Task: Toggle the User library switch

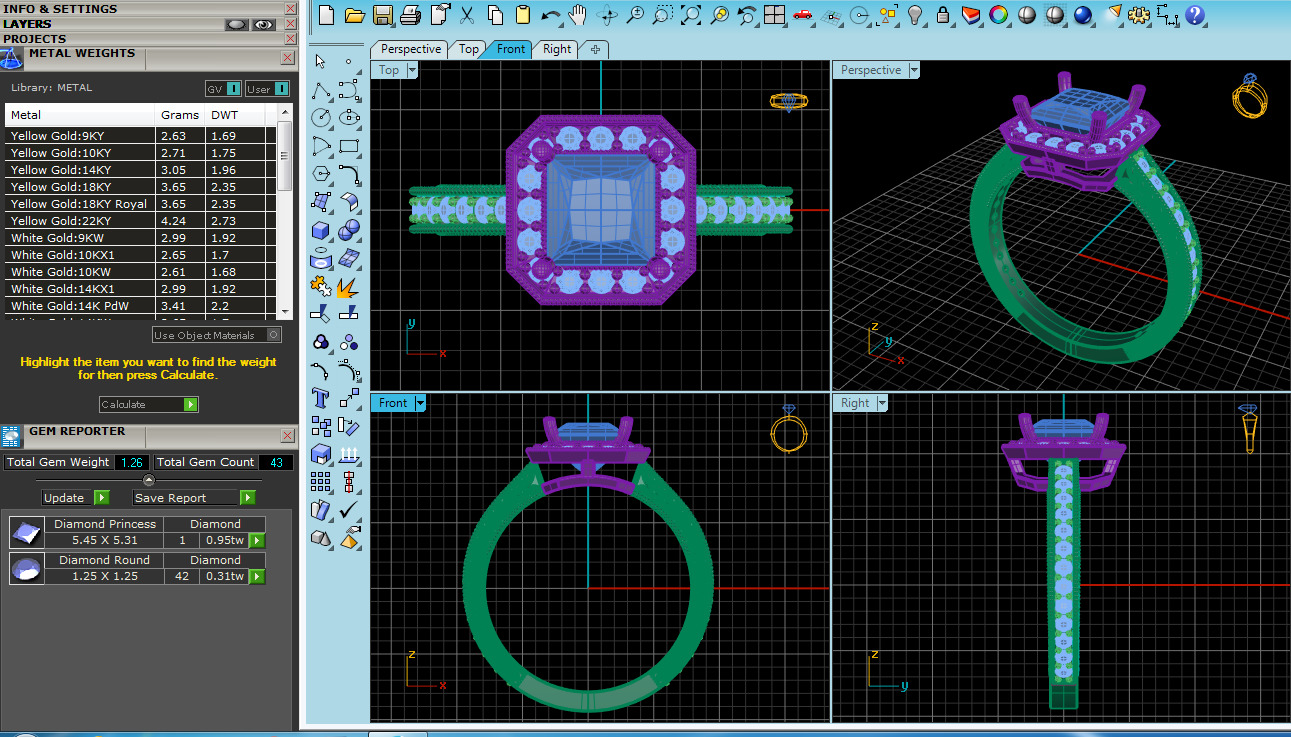Action: 267,89
